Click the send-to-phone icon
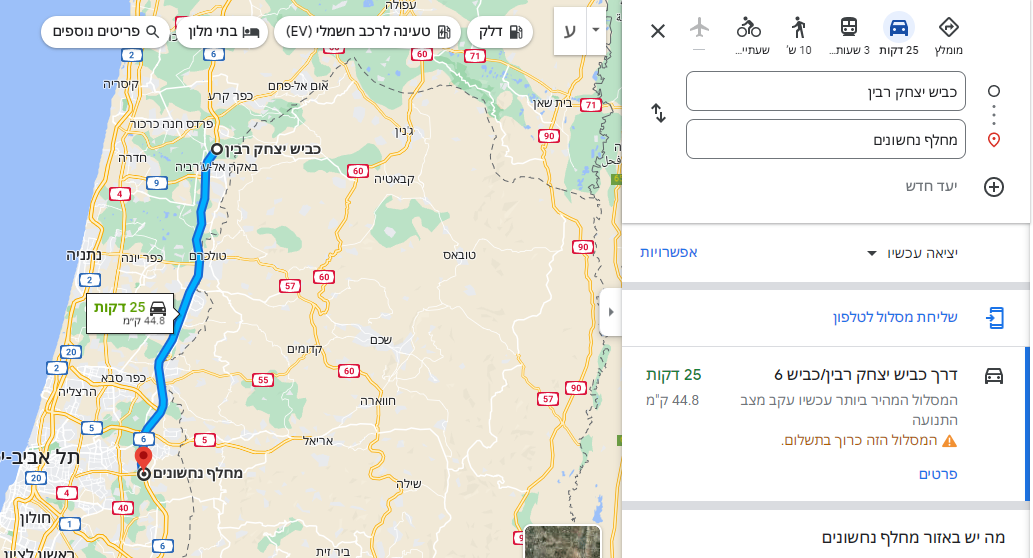 tap(994, 318)
